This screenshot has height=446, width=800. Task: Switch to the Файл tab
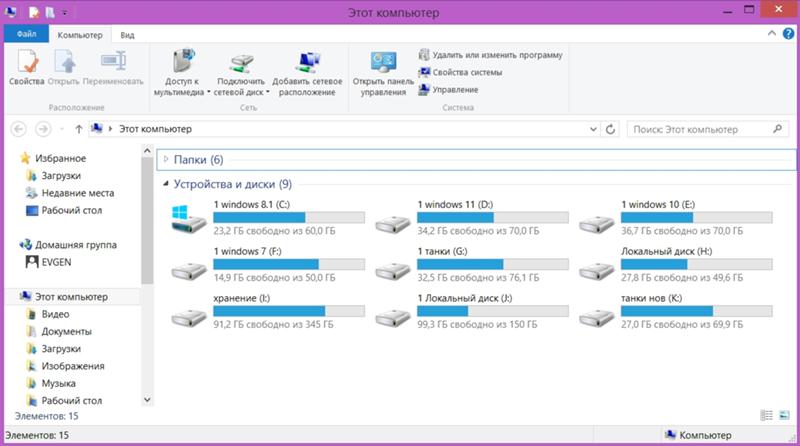tap(27, 34)
